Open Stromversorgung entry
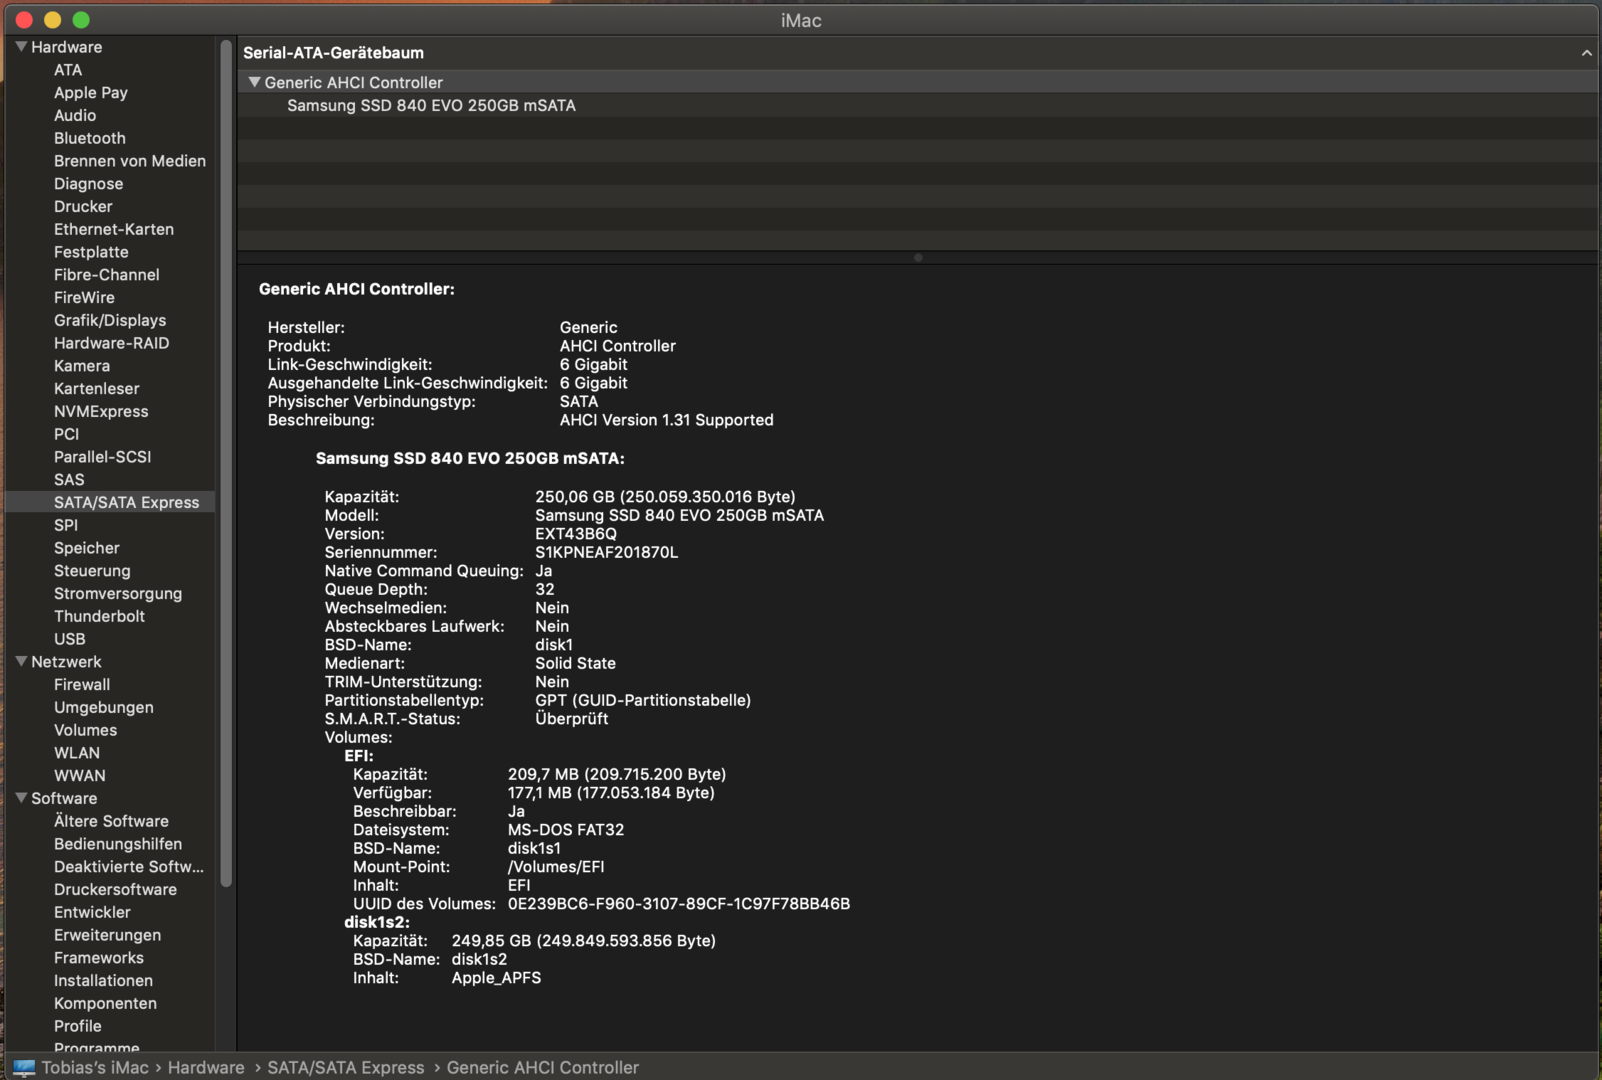 [x=118, y=594]
